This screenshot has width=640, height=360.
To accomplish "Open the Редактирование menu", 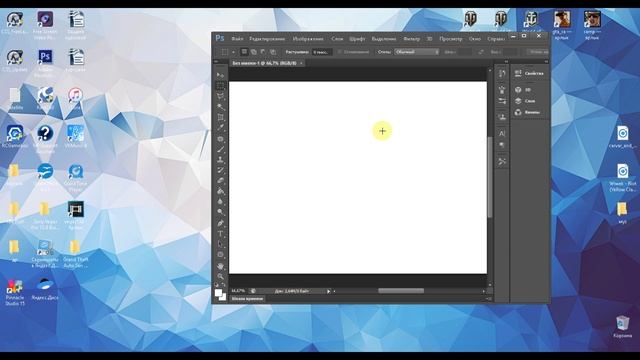I will click(267, 39).
